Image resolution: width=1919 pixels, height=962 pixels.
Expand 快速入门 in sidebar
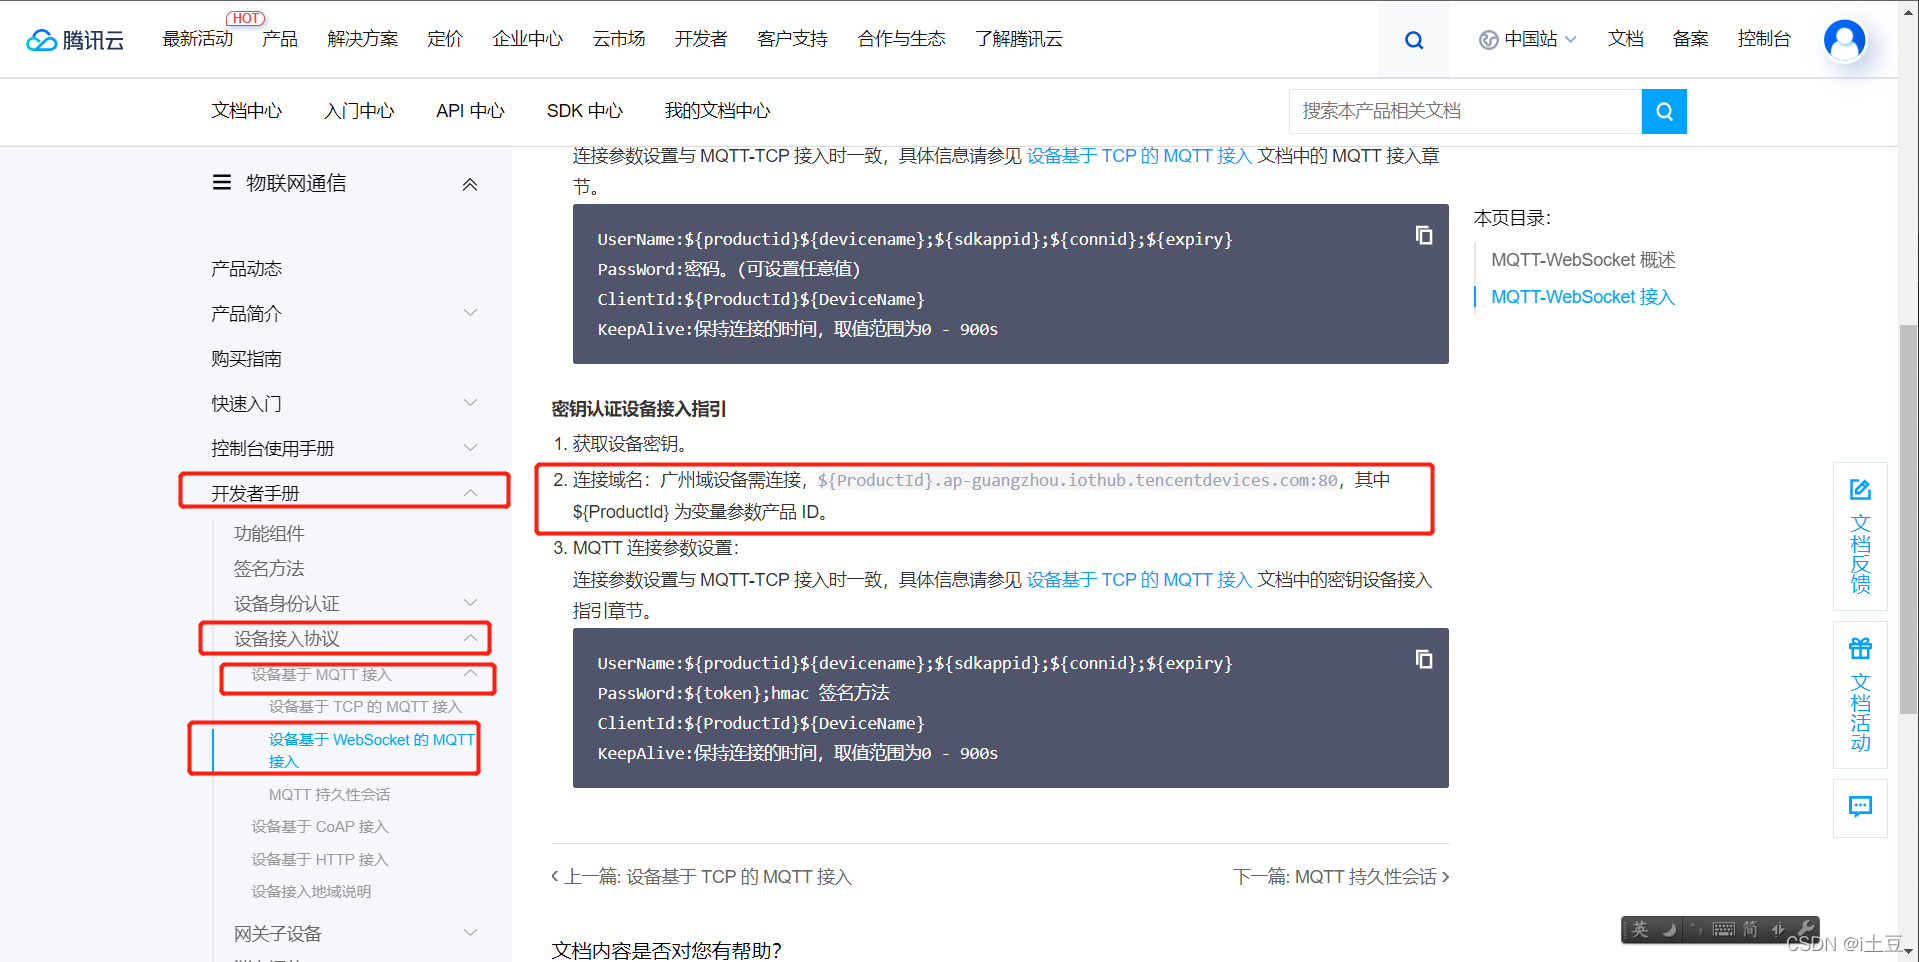(x=470, y=403)
